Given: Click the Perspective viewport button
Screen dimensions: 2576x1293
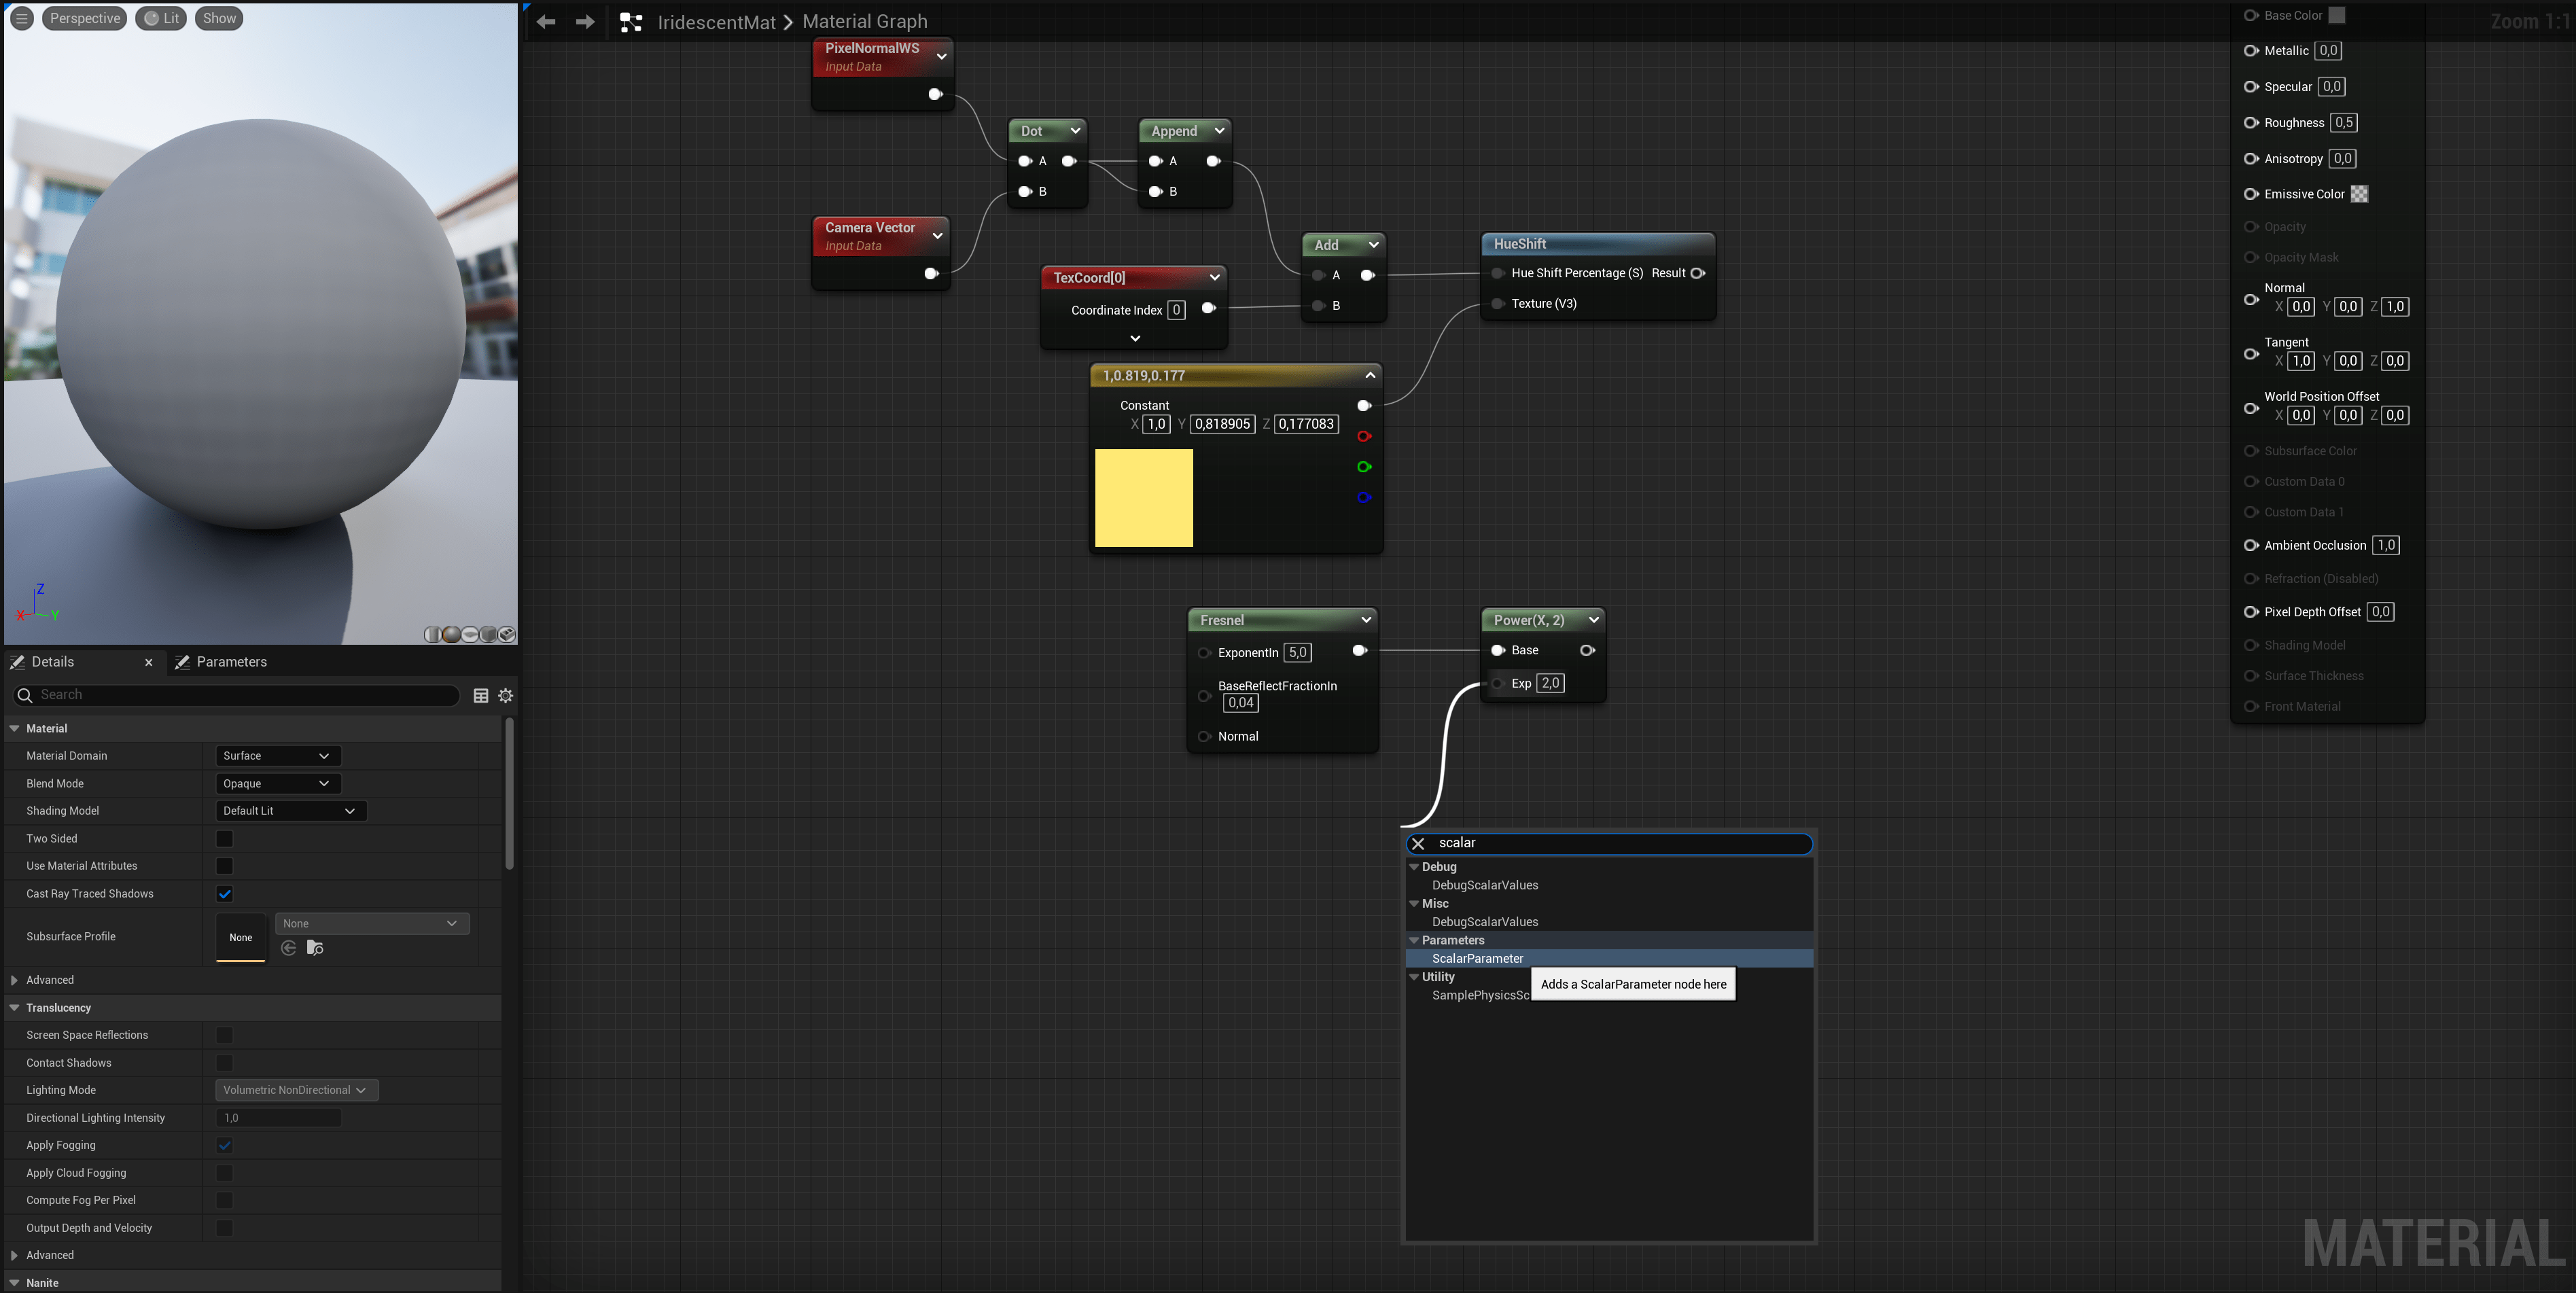Looking at the screenshot, I should 84,18.
